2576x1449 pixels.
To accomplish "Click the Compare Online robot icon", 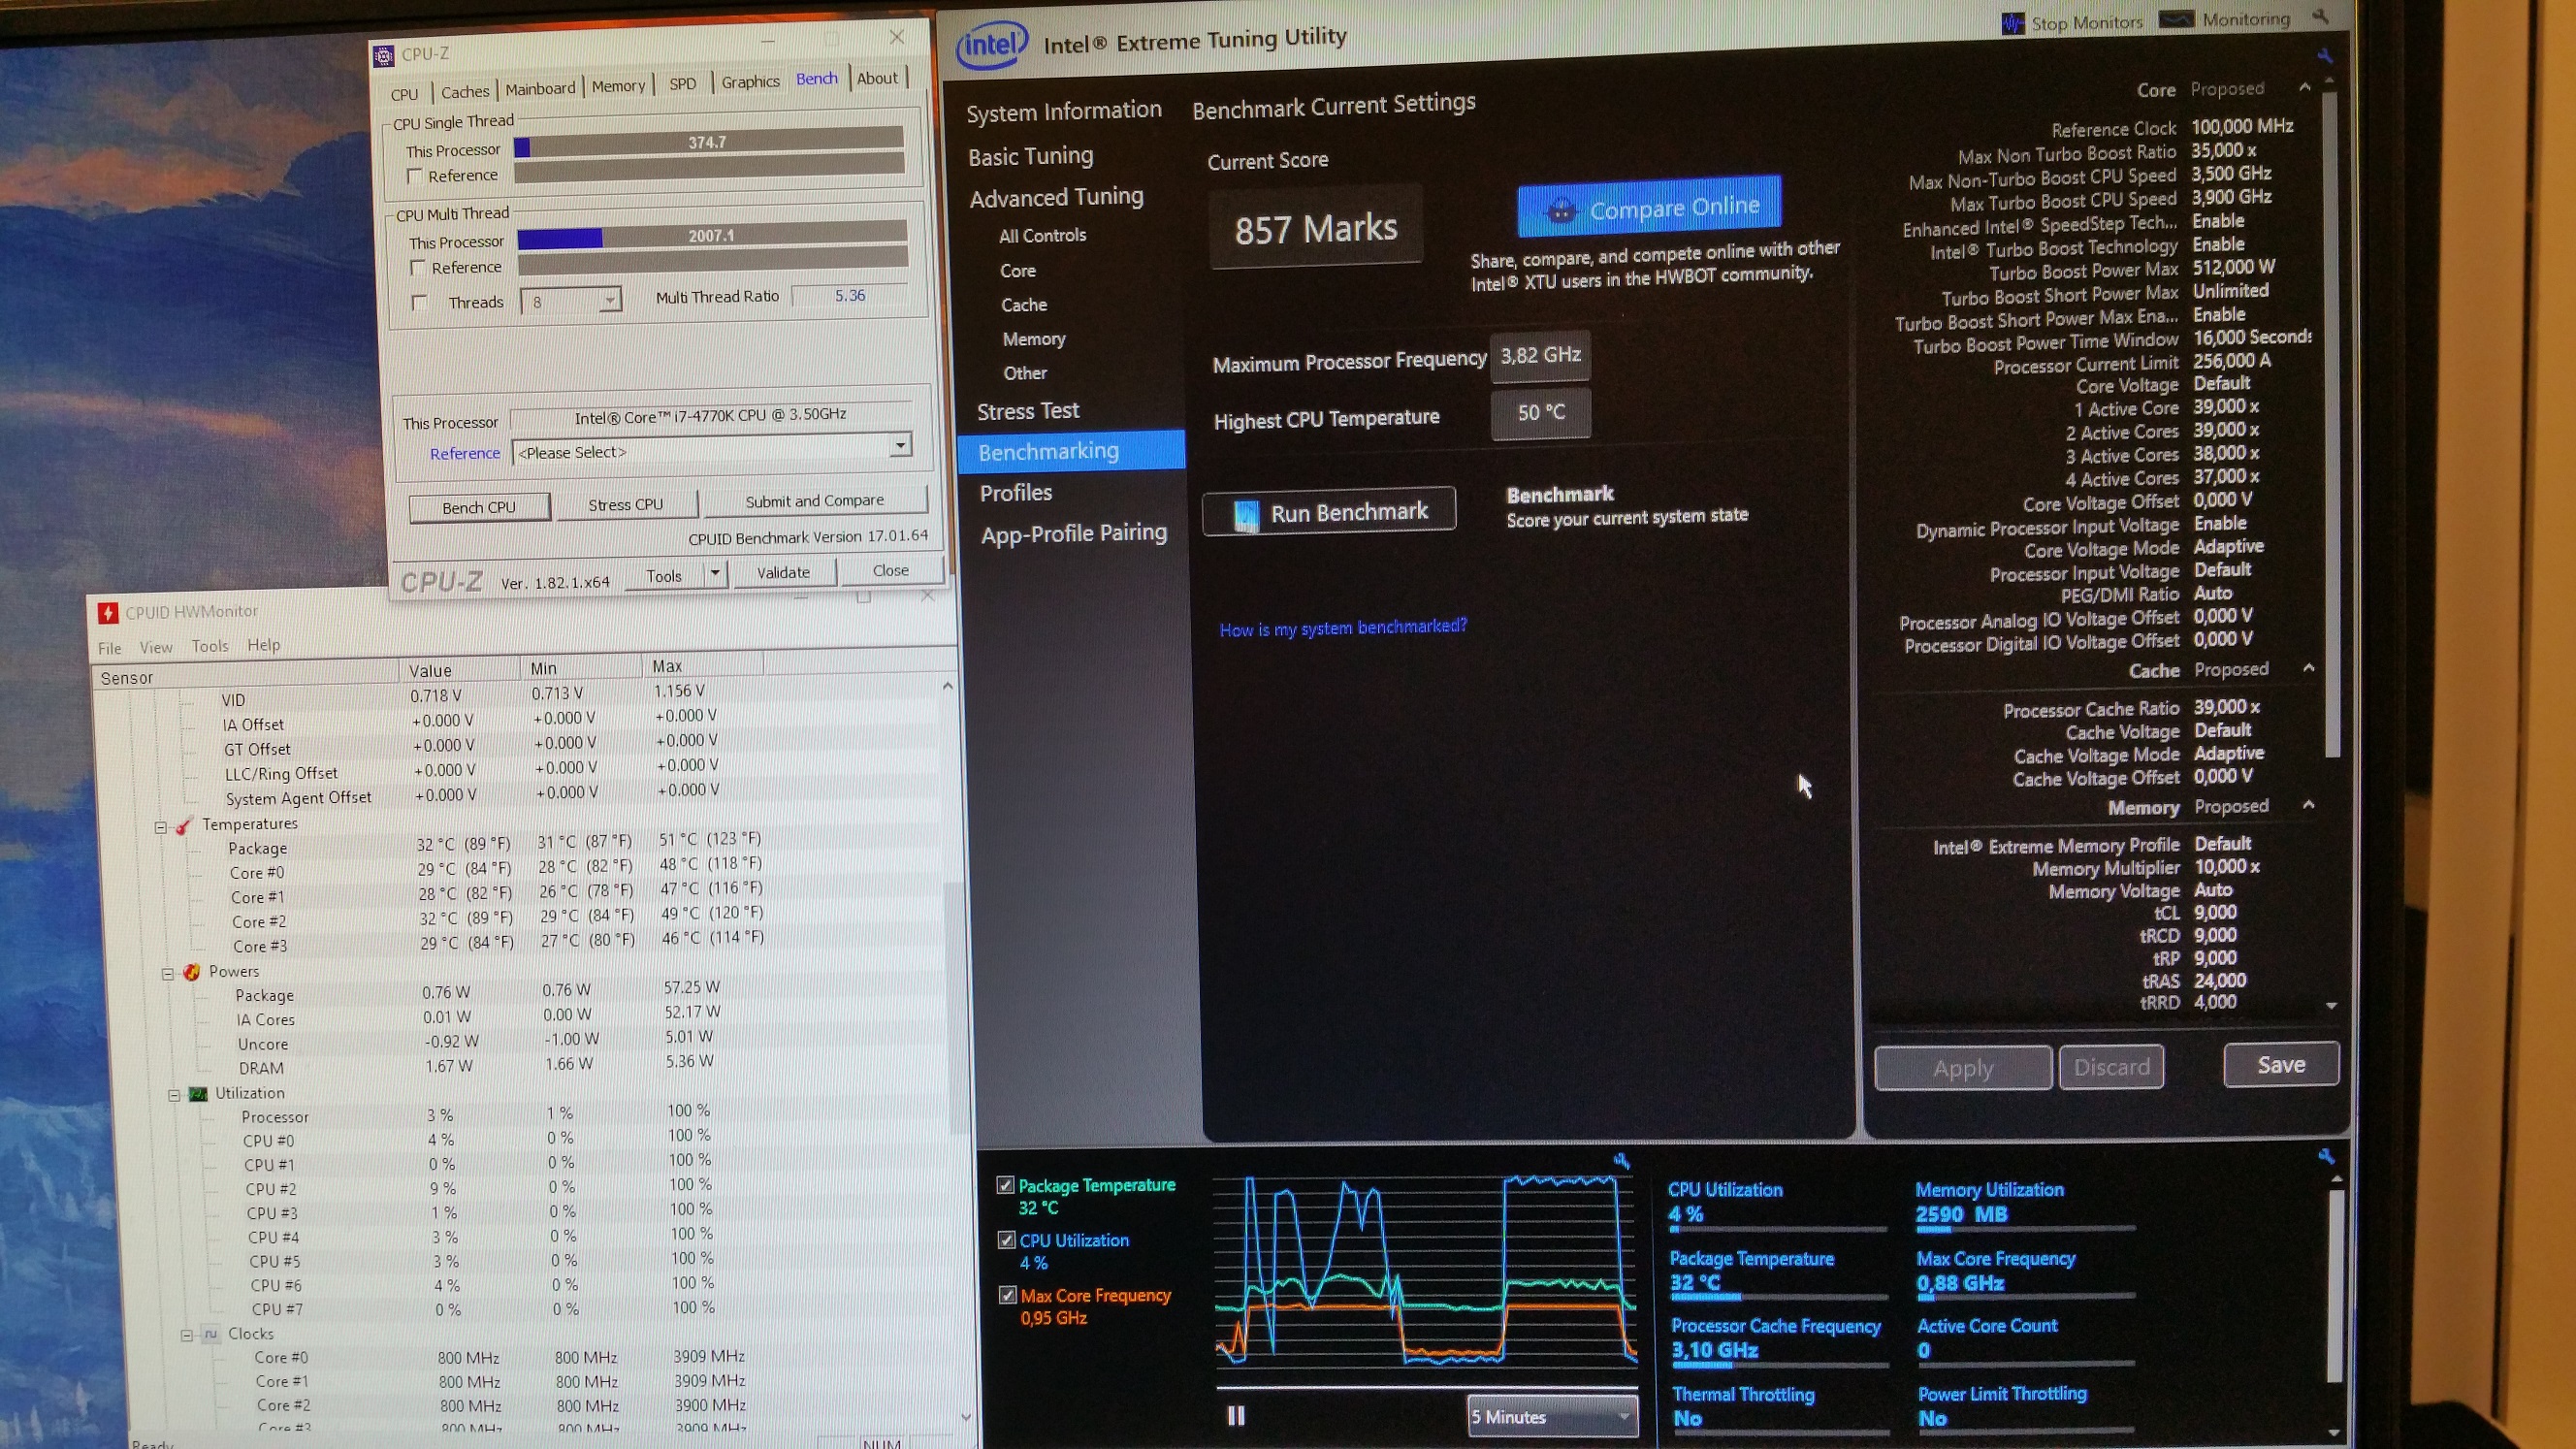I will pos(1561,211).
